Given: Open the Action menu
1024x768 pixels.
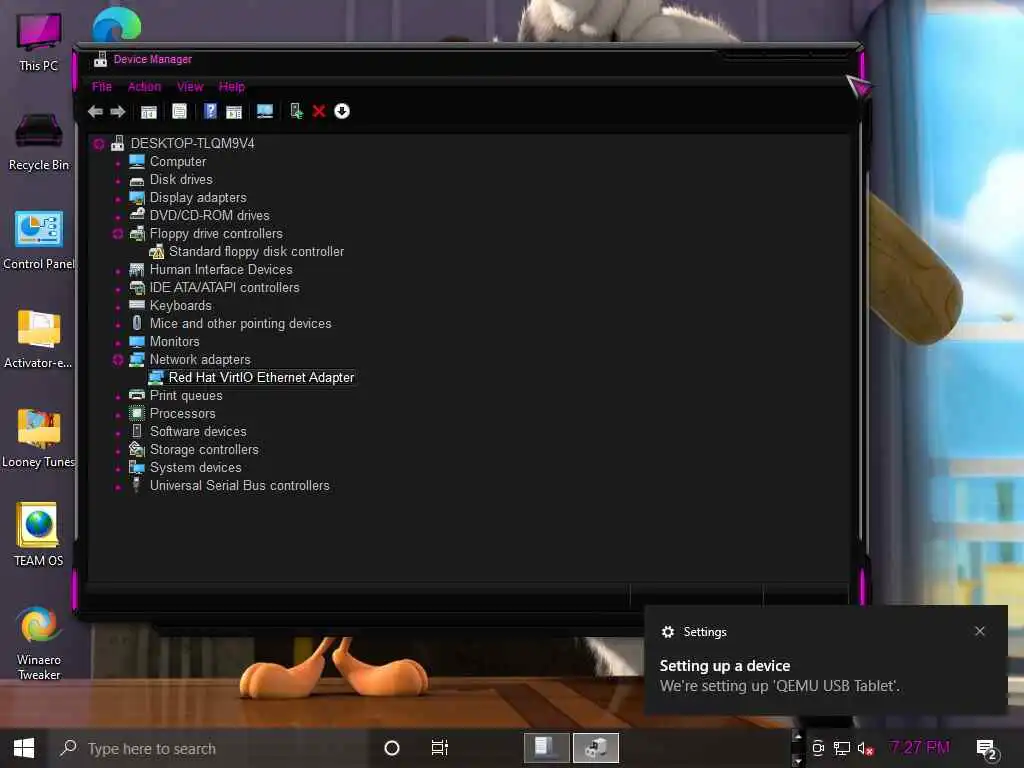Looking at the screenshot, I should tap(144, 86).
